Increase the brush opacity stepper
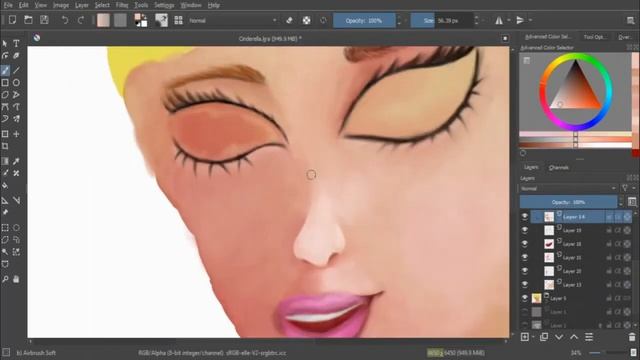The height and width of the screenshot is (360, 640). (399, 17)
